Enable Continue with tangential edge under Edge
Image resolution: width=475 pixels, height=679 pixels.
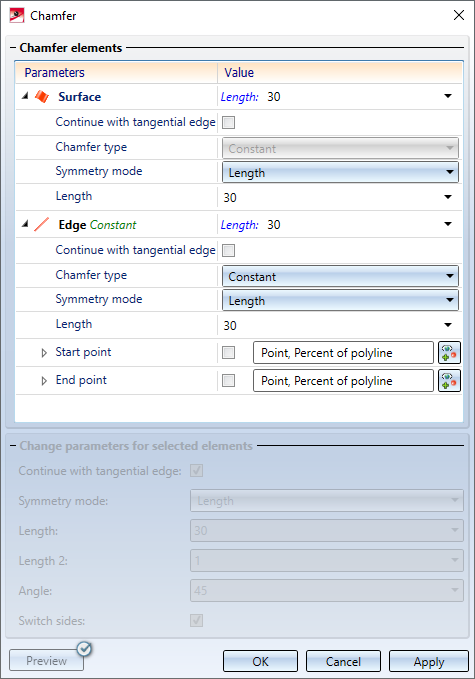pos(229,250)
